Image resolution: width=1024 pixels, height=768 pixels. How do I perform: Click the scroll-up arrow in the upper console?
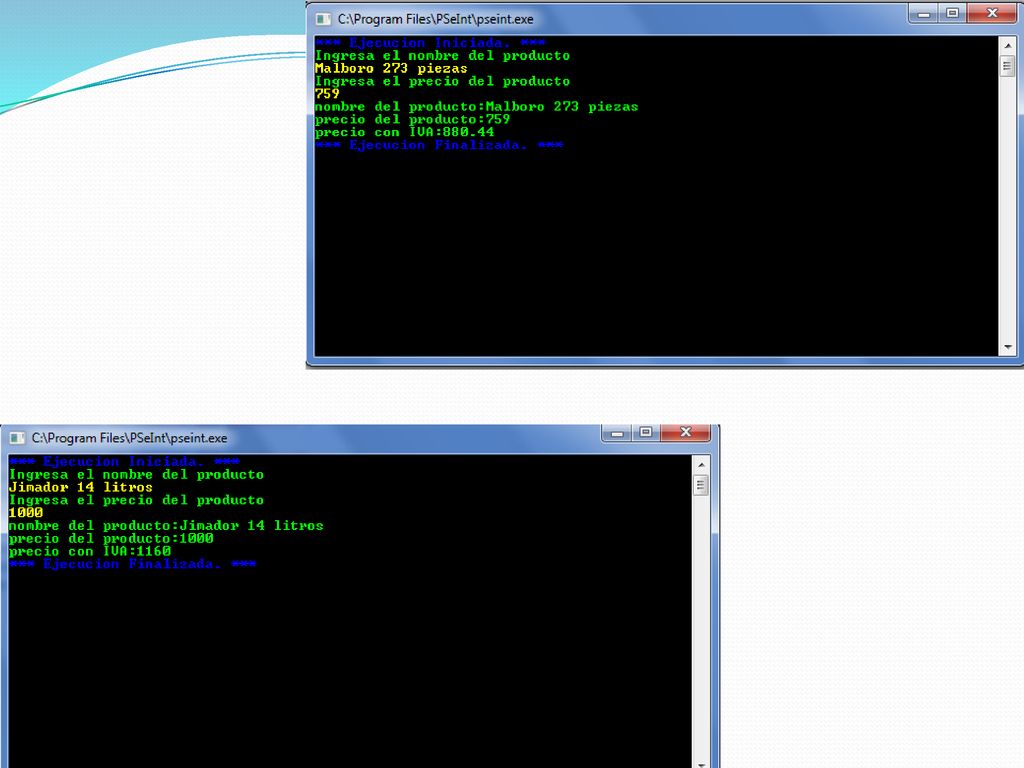click(1007, 46)
